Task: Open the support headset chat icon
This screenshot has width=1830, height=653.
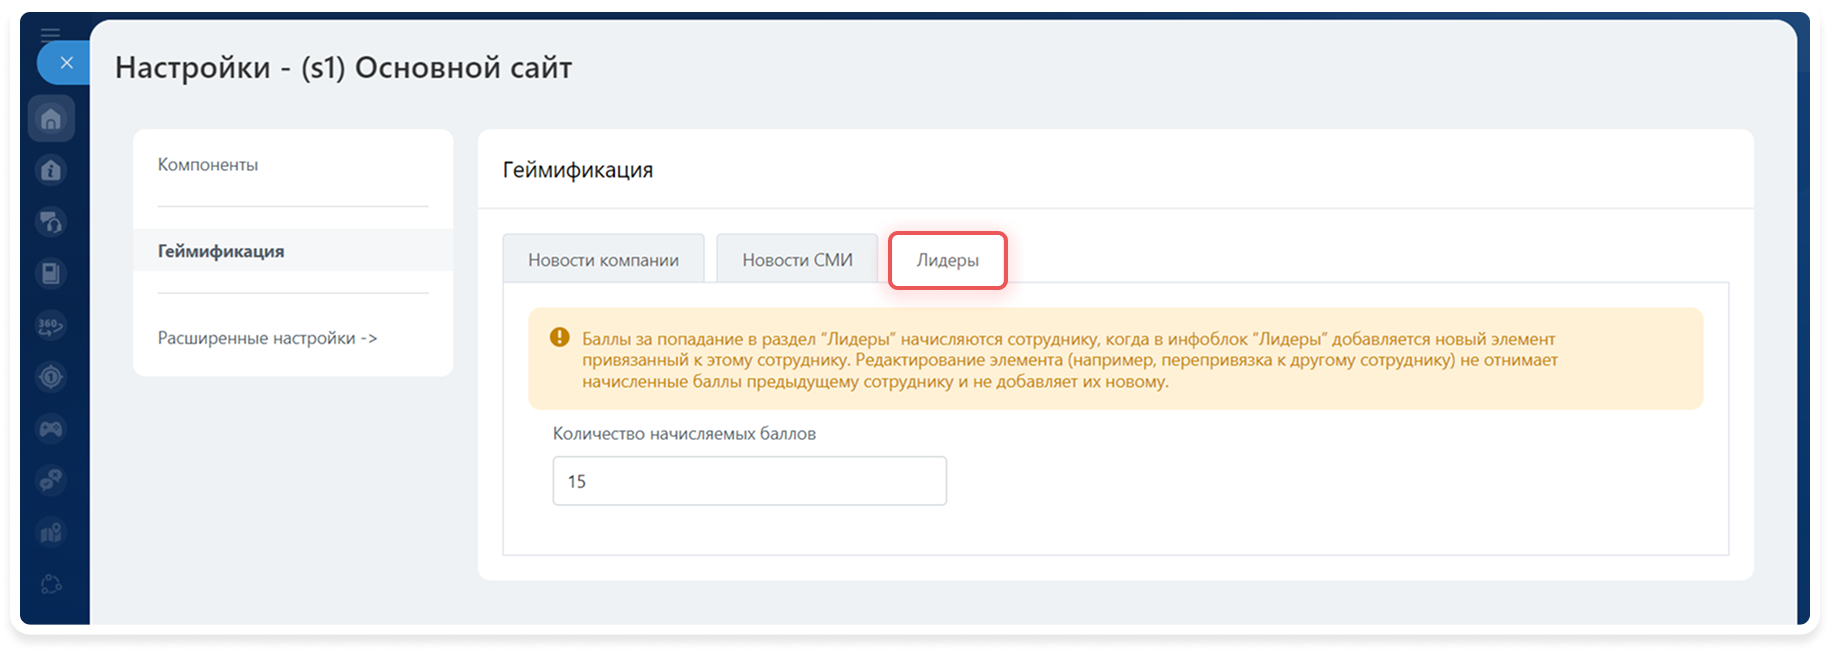Action: 51,222
